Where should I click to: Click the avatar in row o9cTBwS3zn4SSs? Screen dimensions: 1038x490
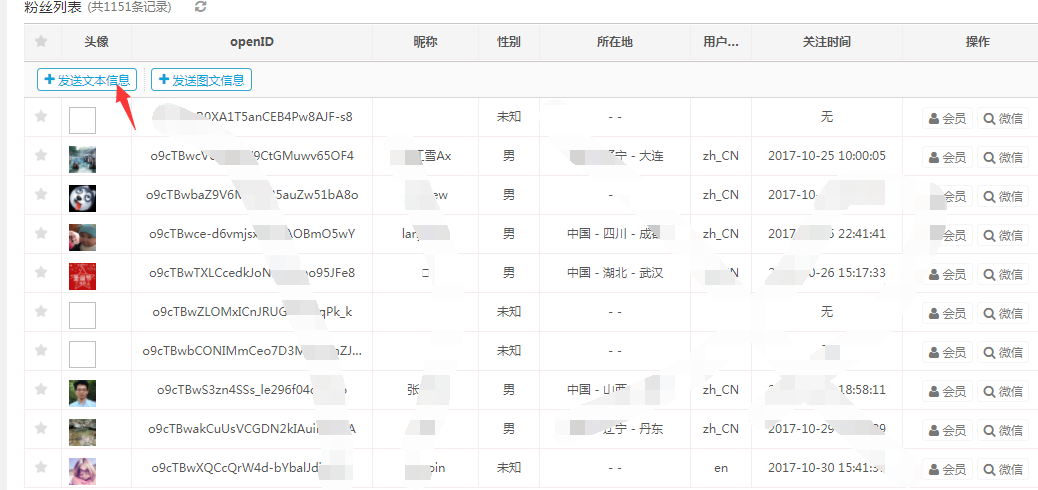coord(83,393)
